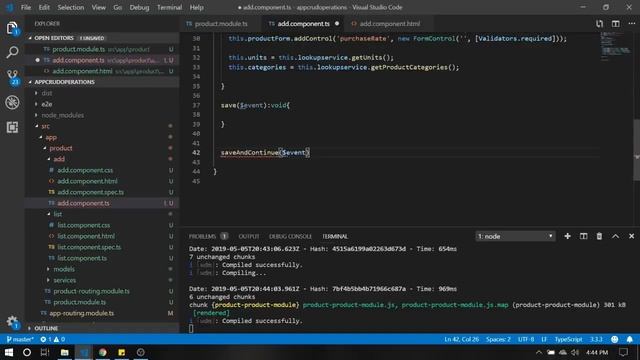Open the Explorer view in activity bar

(12, 28)
